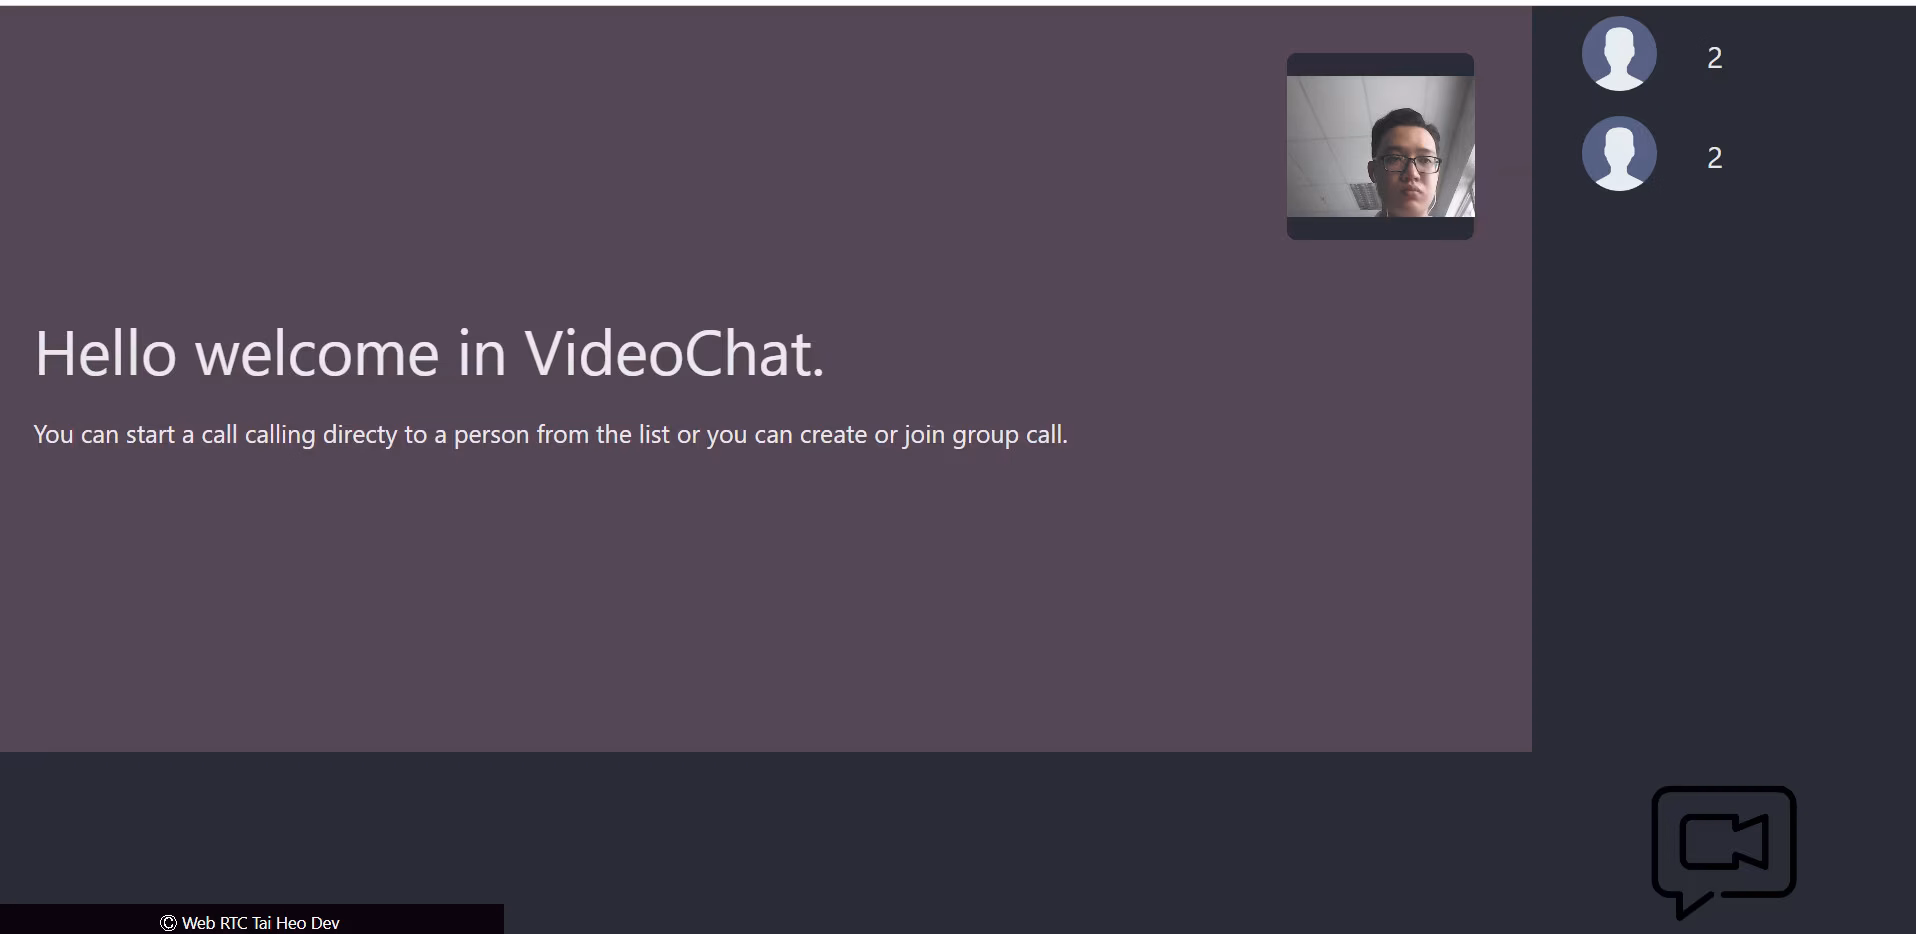Click the name "2" beside the bottom avatar

pyautogui.click(x=1714, y=158)
